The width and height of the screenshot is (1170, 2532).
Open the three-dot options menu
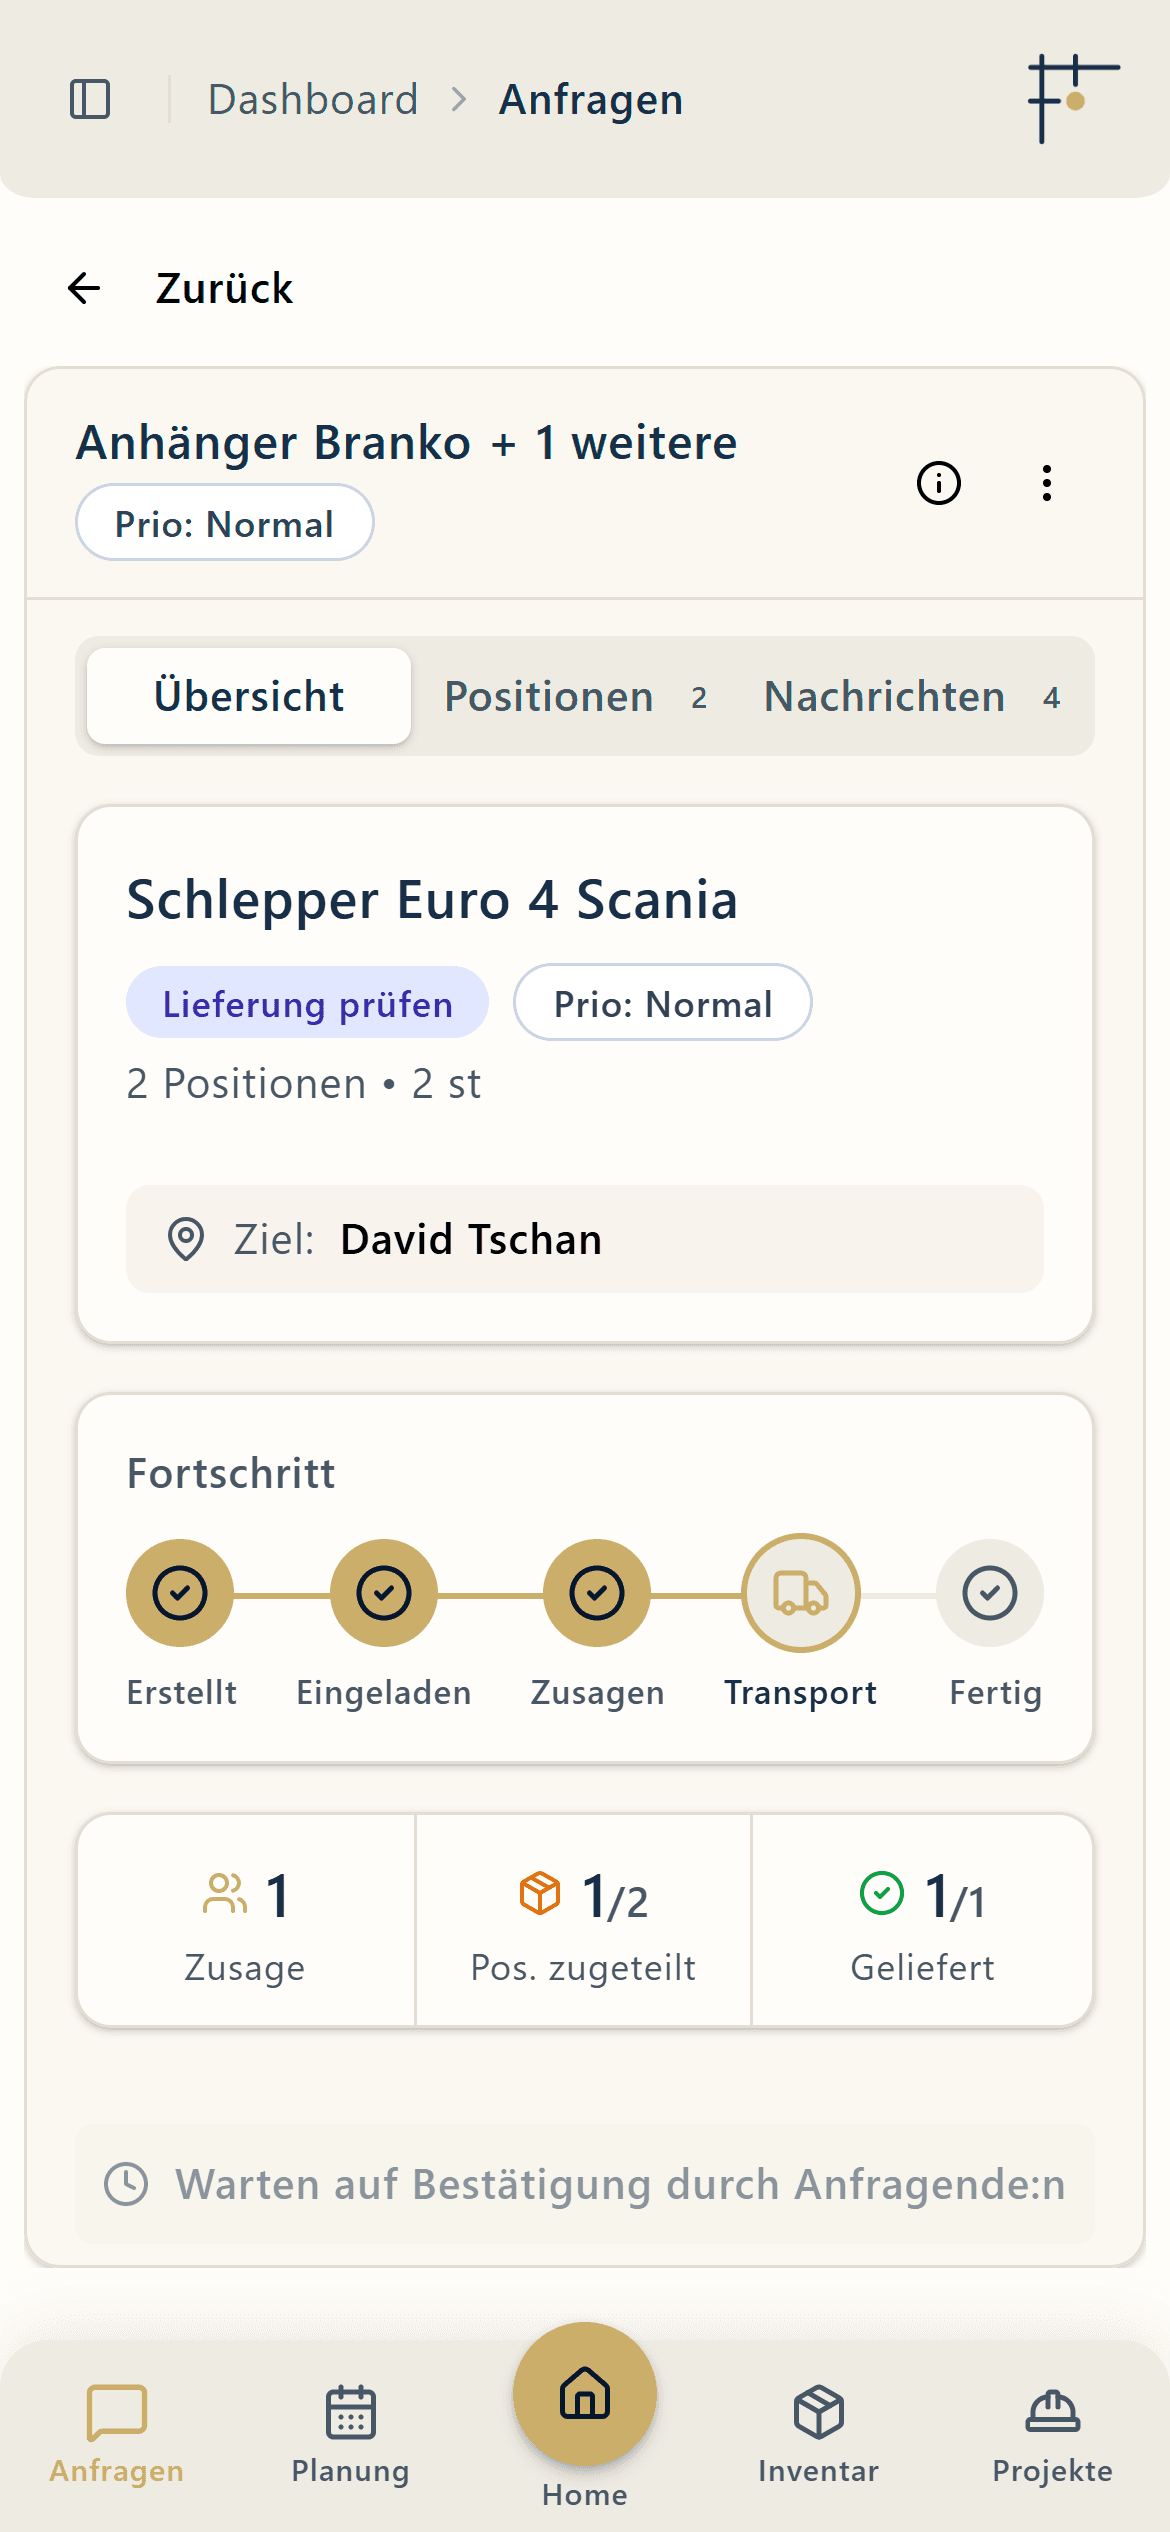pos(1047,484)
